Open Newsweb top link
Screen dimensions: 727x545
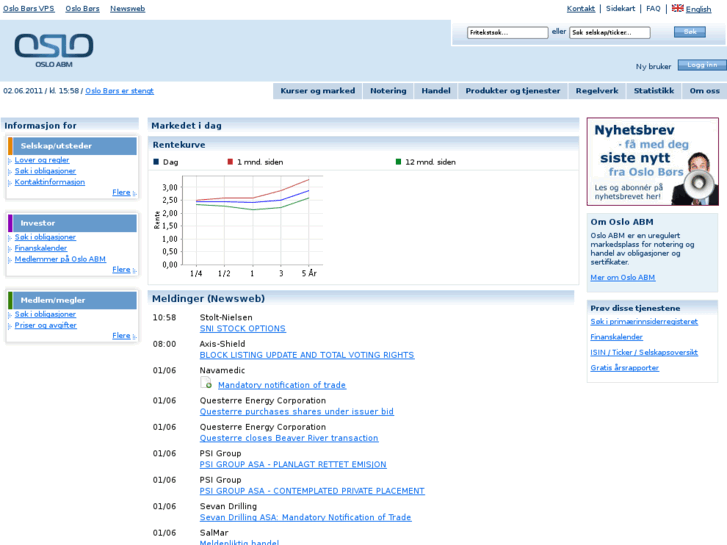point(128,8)
